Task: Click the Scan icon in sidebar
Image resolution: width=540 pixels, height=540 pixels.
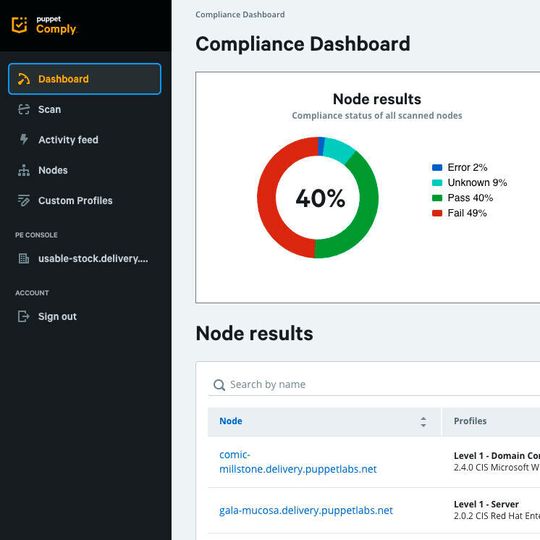Action: [x=23, y=110]
